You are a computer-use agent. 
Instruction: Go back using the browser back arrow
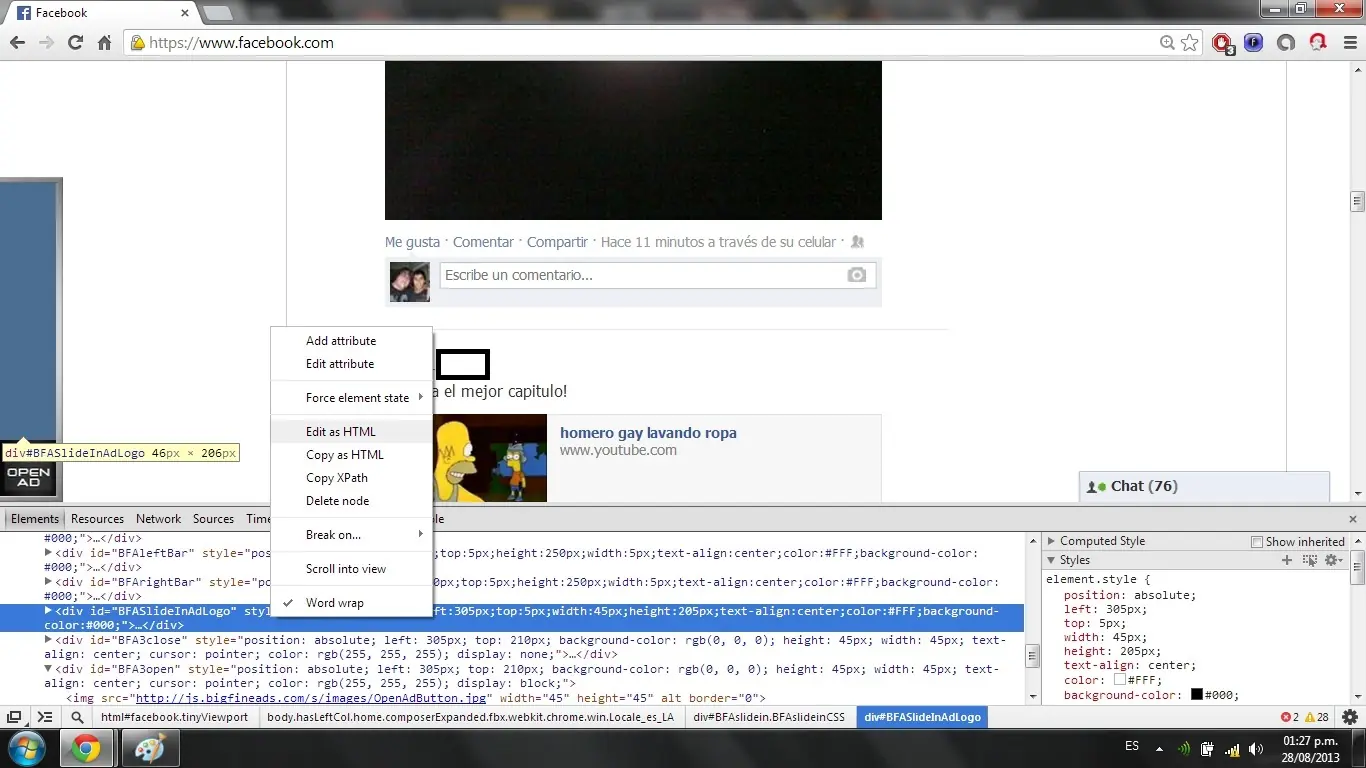[17, 43]
